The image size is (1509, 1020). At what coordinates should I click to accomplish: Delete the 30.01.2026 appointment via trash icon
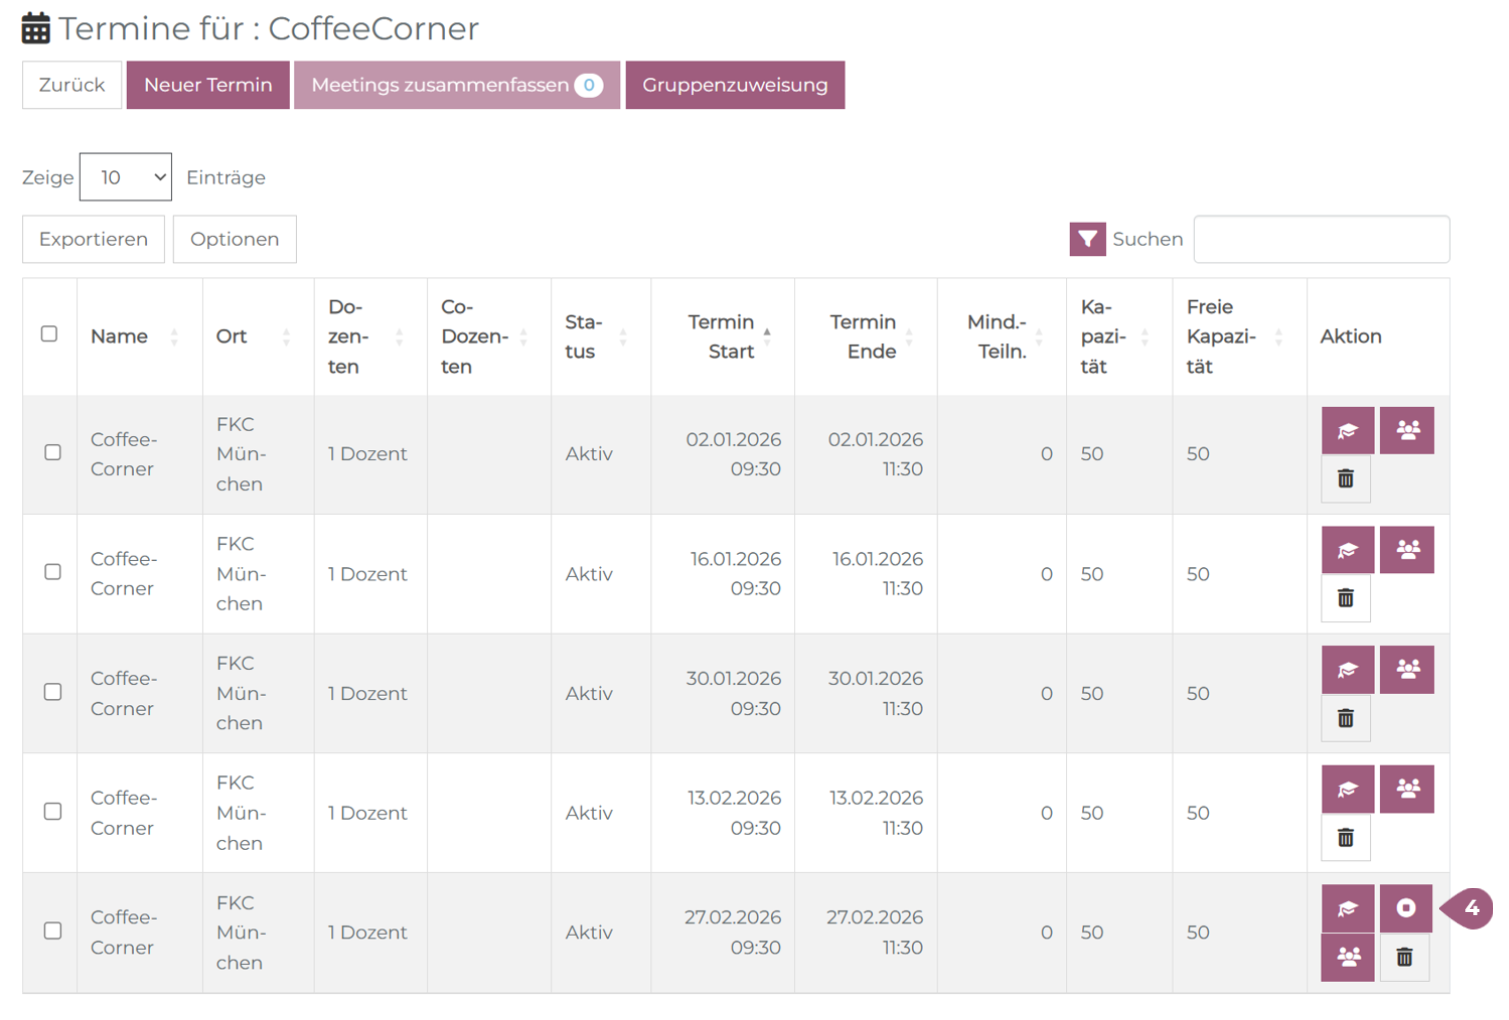(x=1345, y=718)
